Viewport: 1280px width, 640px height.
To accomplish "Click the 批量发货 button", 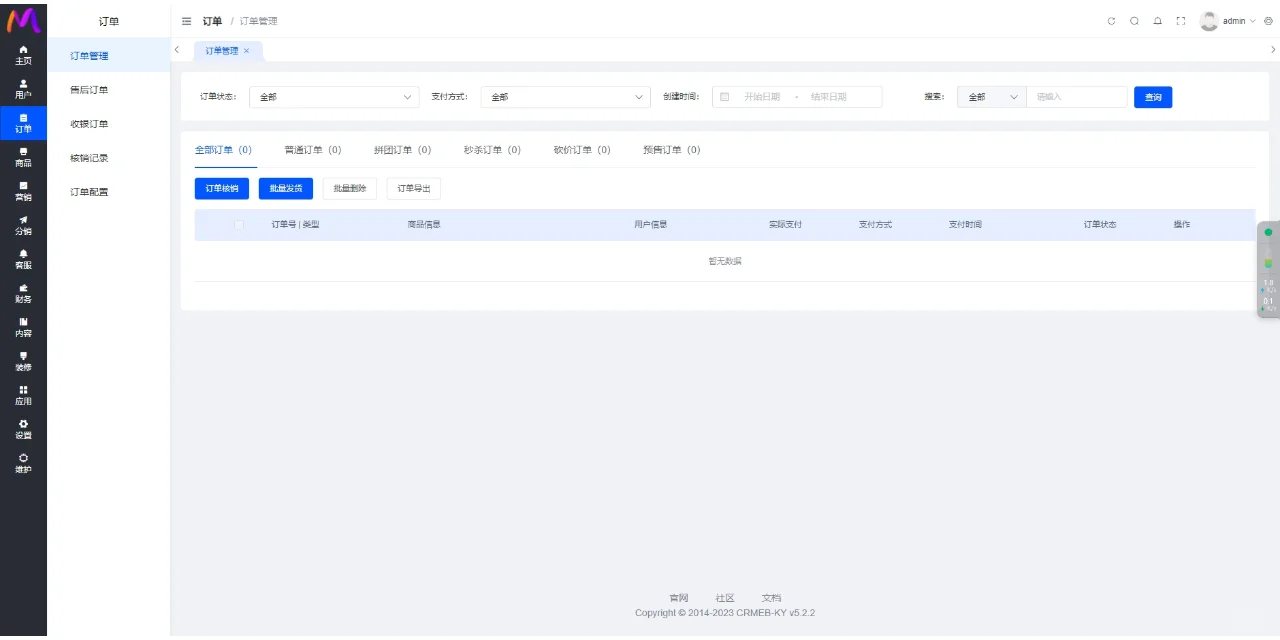I will click(x=285, y=188).
